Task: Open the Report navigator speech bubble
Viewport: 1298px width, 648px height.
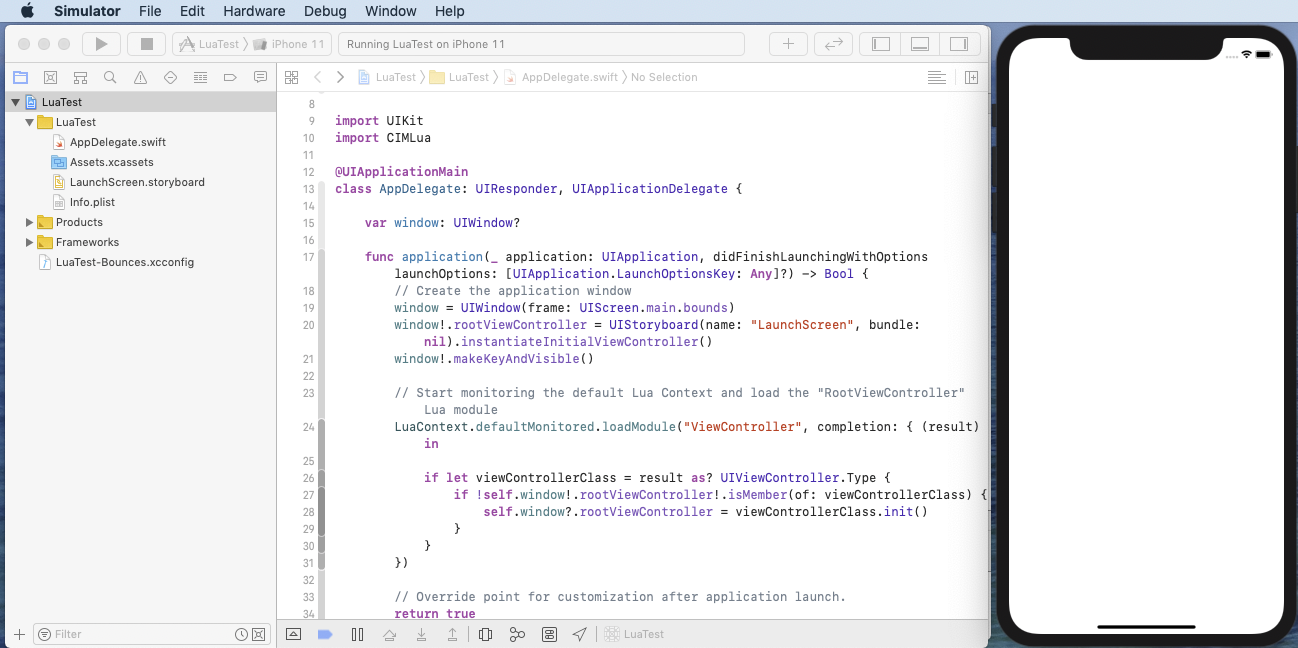Action: pyautogui.click(x=260, y=77)
